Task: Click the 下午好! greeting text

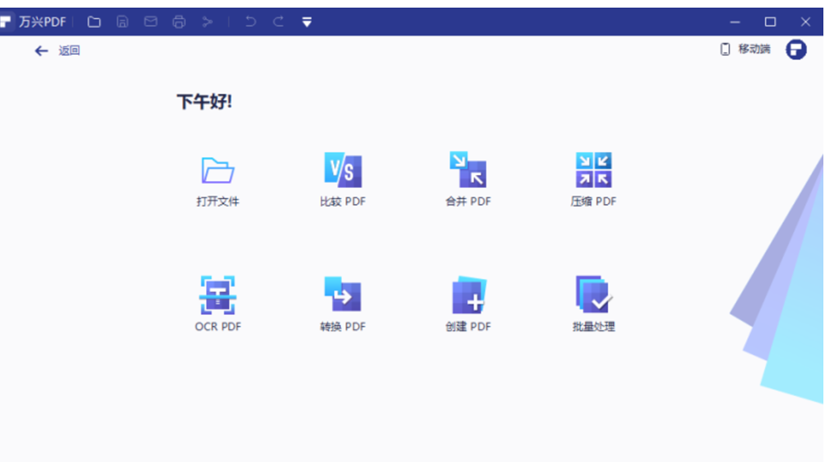Action: click(x=205, y=101)
